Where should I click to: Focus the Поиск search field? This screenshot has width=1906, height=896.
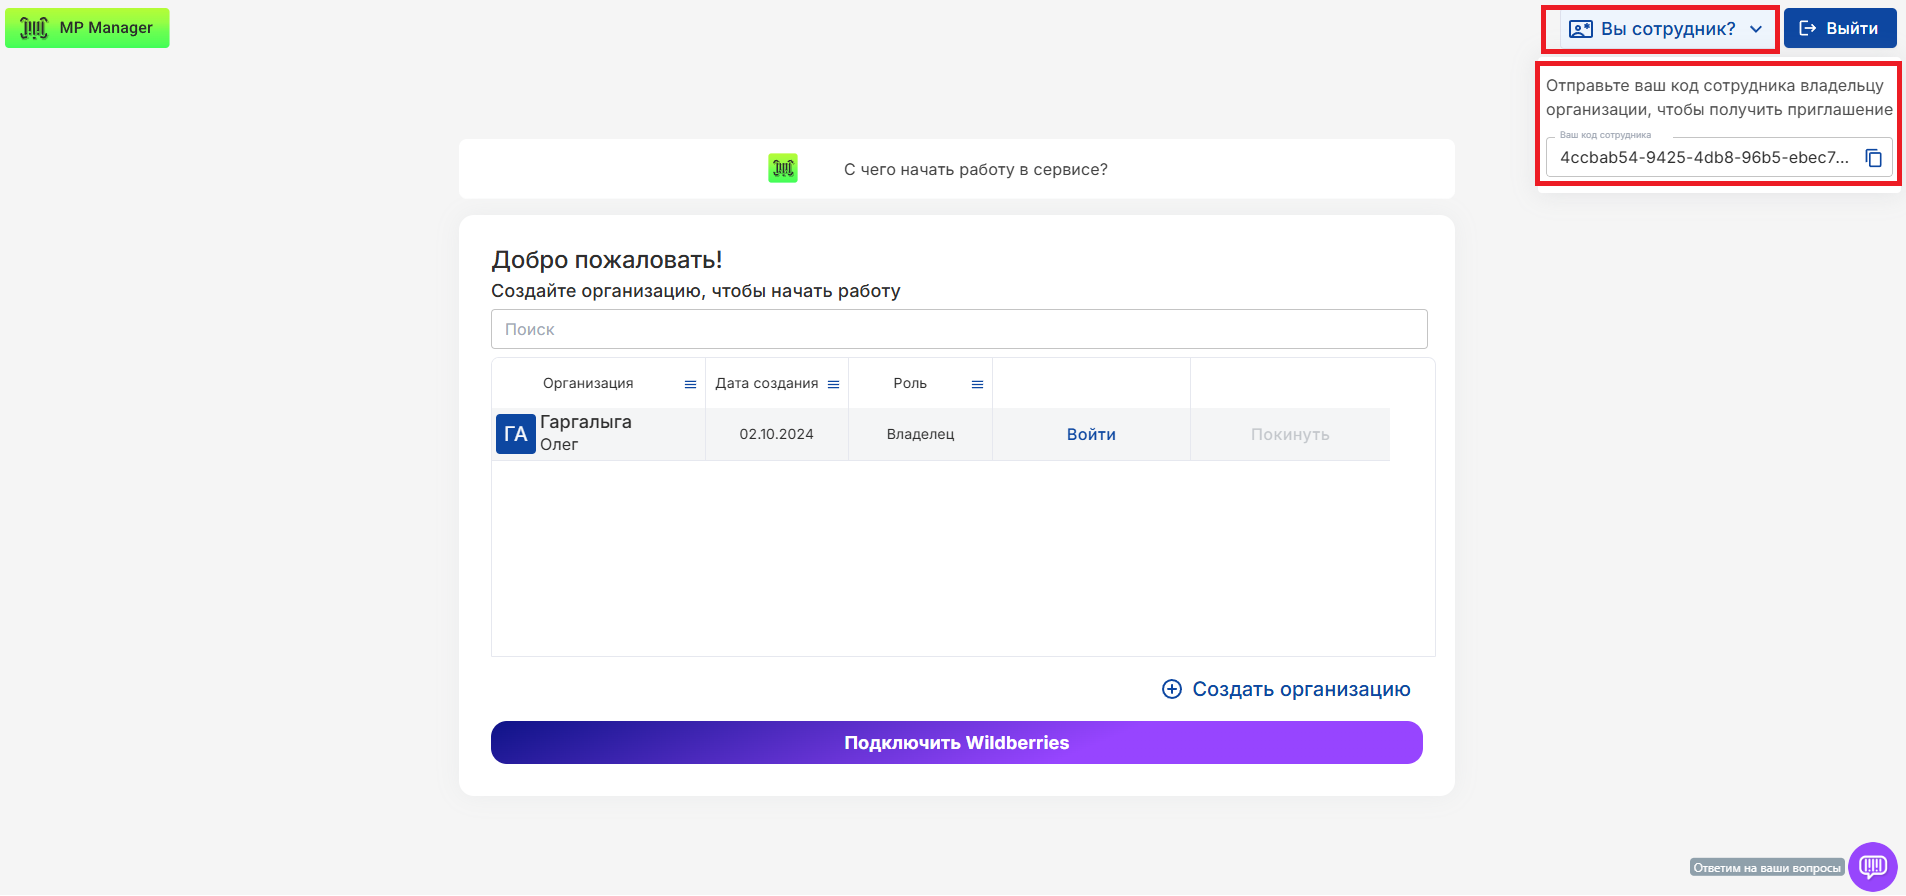pos(958,329)
